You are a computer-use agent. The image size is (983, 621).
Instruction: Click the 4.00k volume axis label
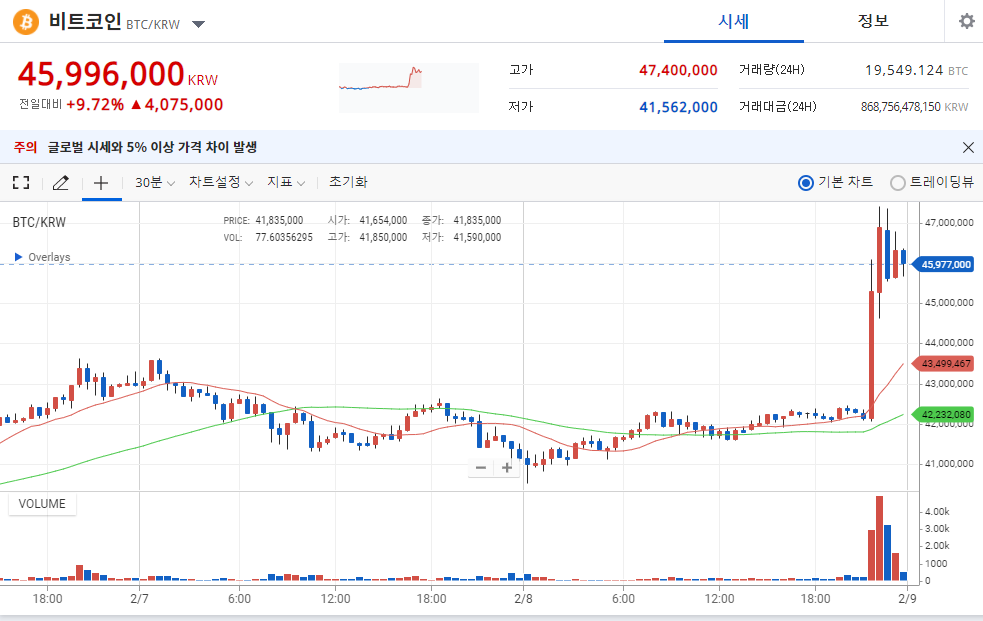[937, 511]
